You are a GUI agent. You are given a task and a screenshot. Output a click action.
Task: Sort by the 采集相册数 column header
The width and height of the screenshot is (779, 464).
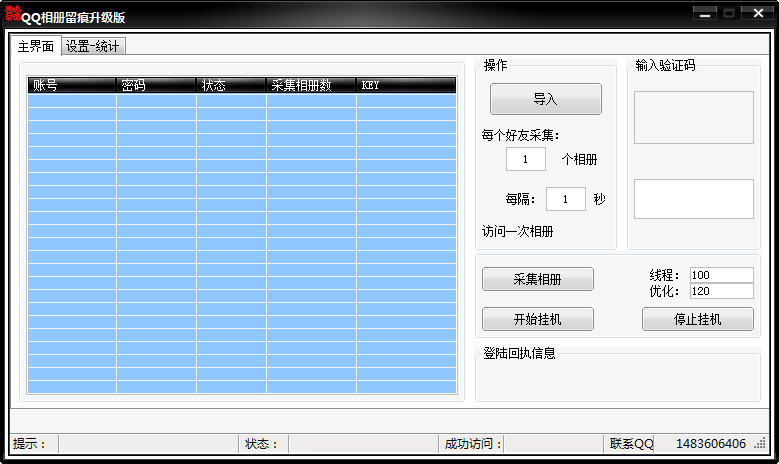point(311,85)
